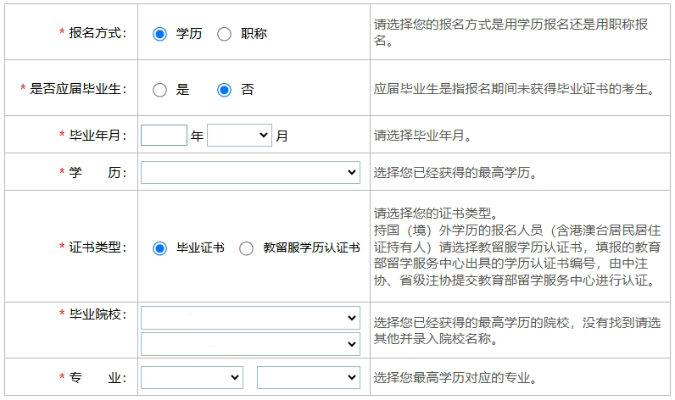Image resolution: width=675 pixels, height=400 pixels.
Task: Select the 教留服学历认证书 radio option
Action: (246, 248)
